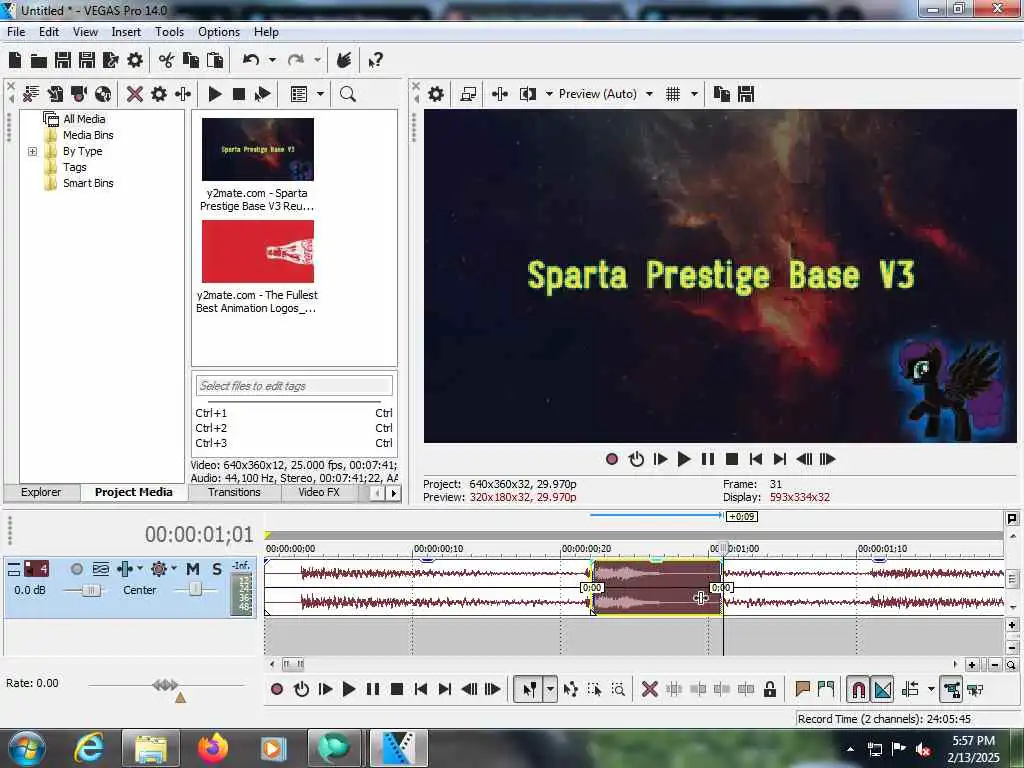This screenshot has width=1024, height=768.
Task: Open project Properties gear in main toolbar
Action: (x=135, y=61)
